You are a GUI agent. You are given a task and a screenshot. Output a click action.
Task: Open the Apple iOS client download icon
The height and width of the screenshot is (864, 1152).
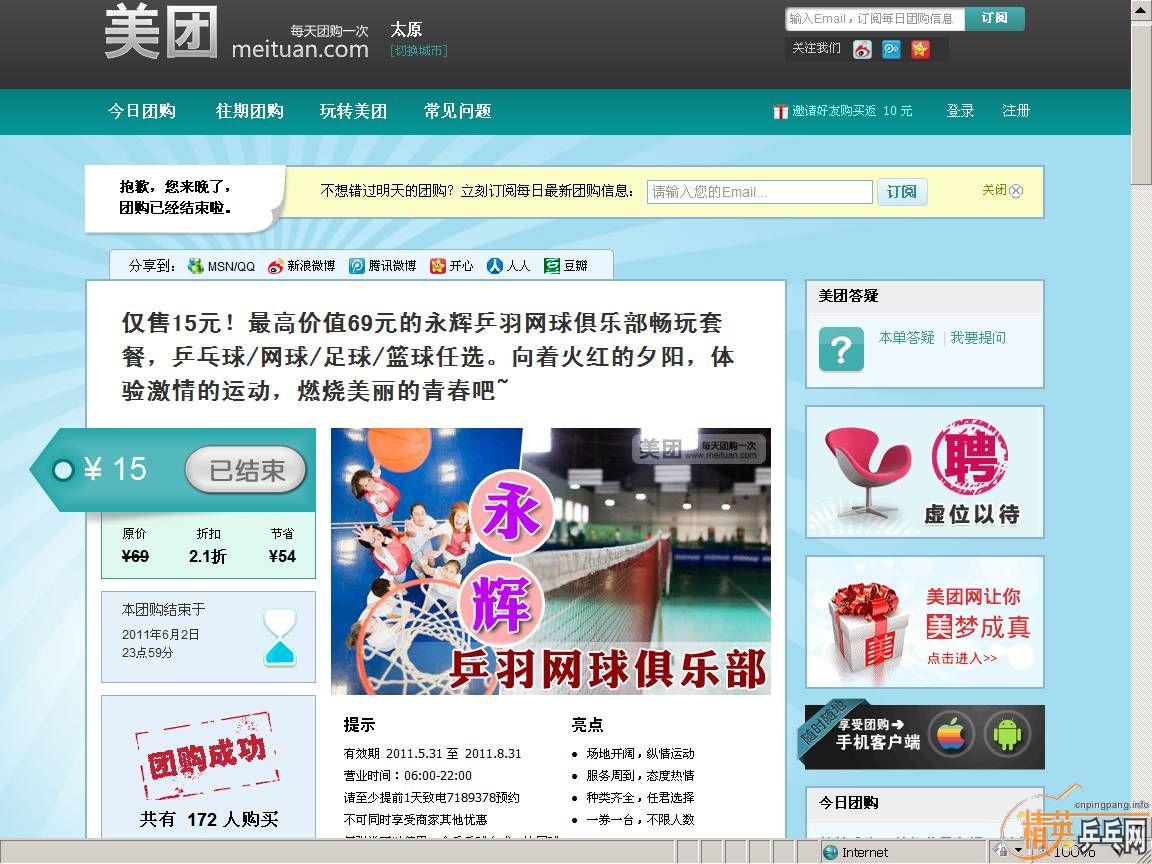click(951, 734)
